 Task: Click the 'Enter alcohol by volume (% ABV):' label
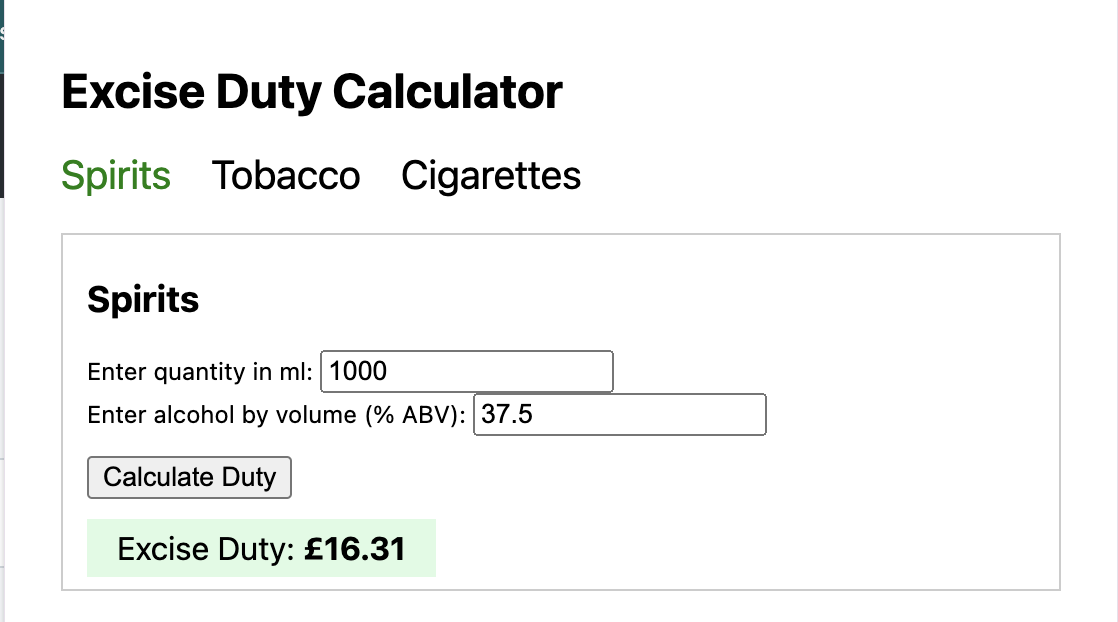pos(277,415)
